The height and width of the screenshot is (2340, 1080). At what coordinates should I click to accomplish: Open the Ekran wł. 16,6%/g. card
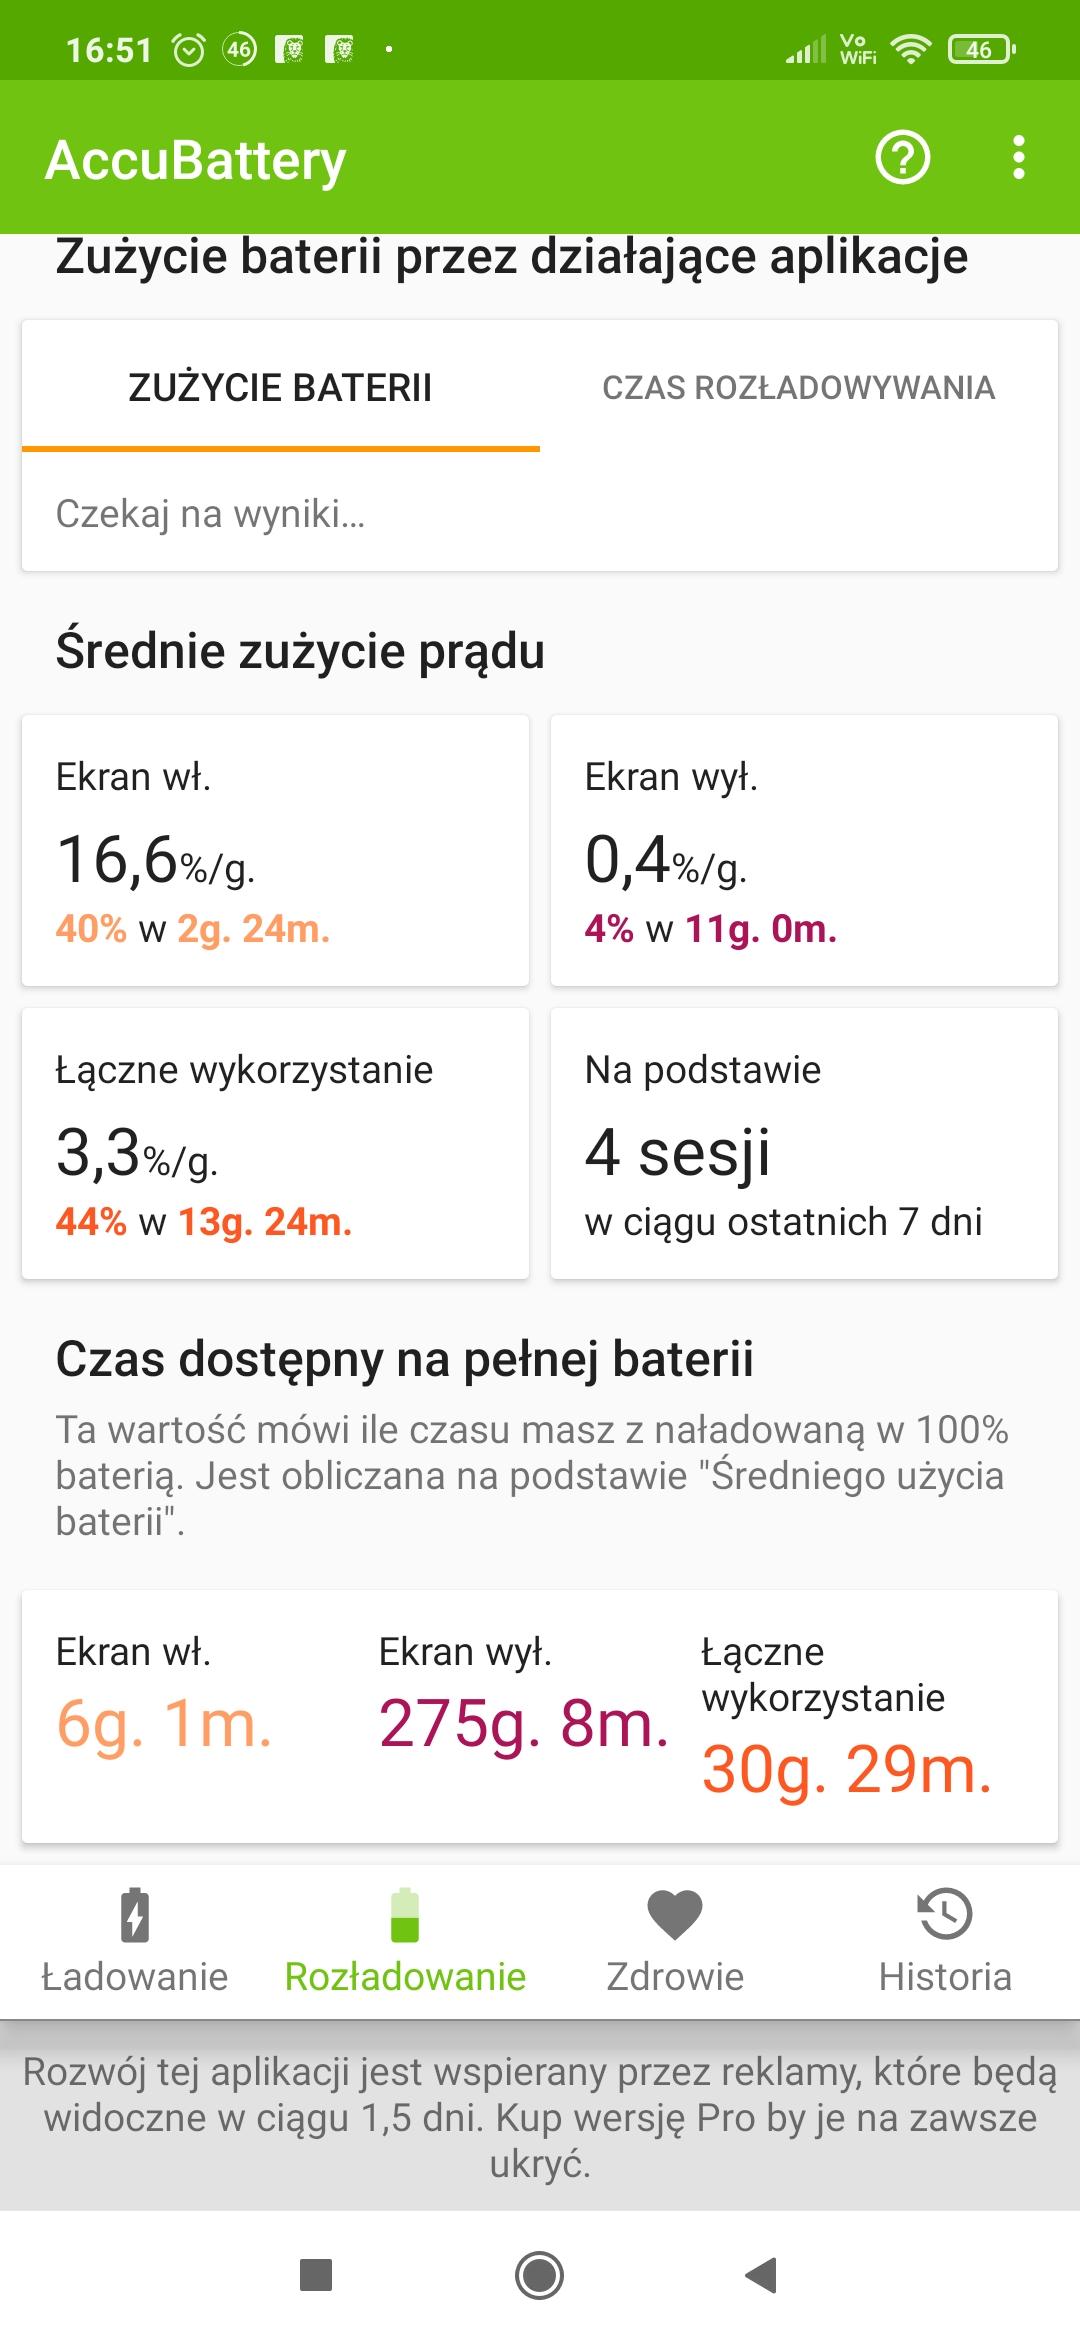pos(275,850)
